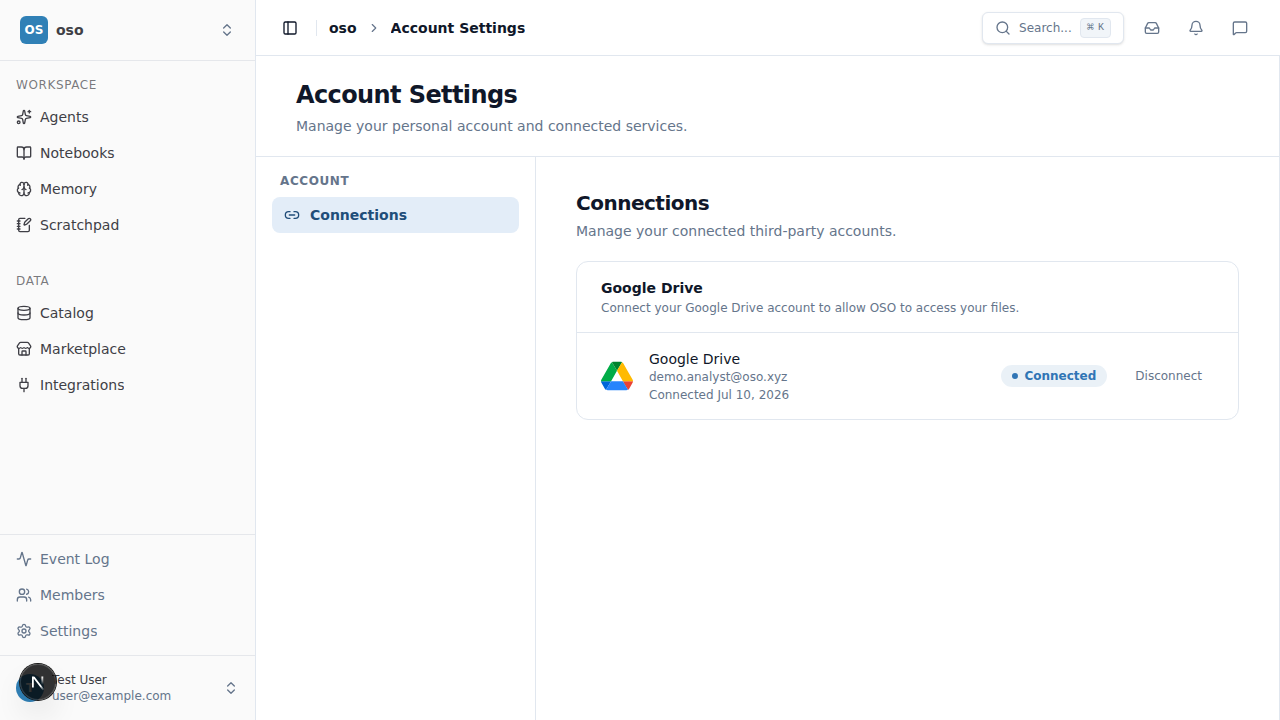
Task: Click the Members people icon
Action: [x=24, y=595]
